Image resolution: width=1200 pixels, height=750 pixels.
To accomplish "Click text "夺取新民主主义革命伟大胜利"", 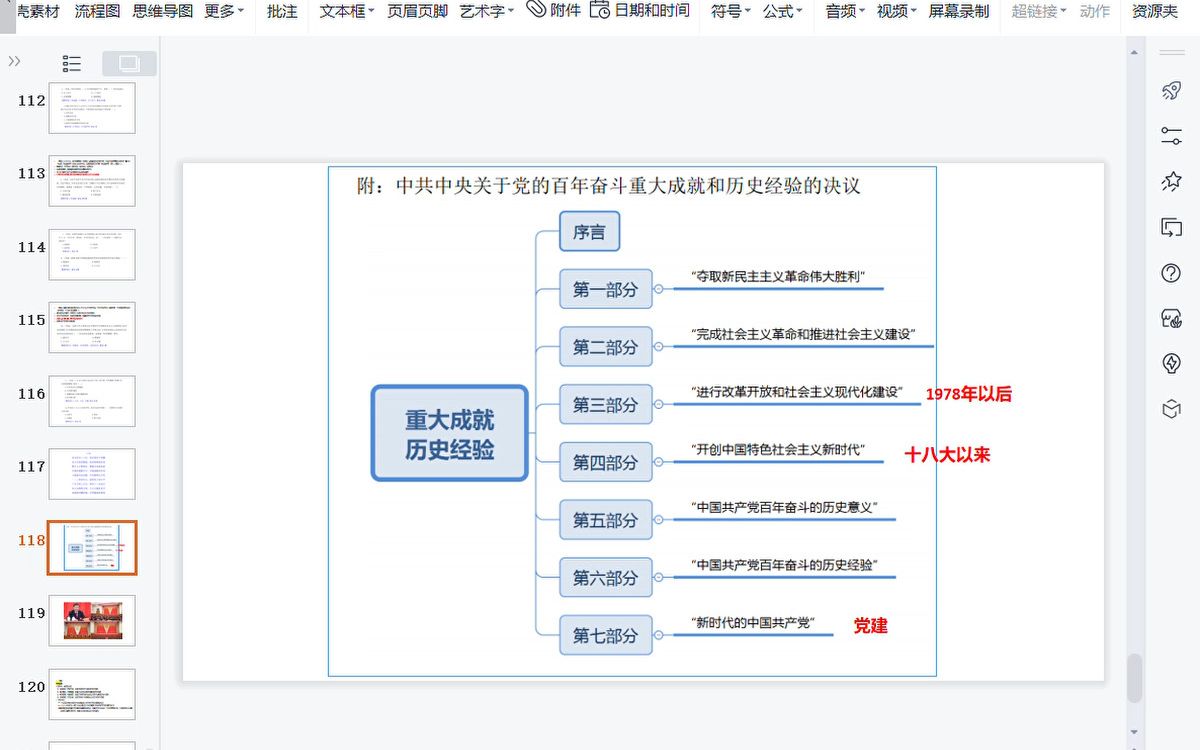I will 777,276.
